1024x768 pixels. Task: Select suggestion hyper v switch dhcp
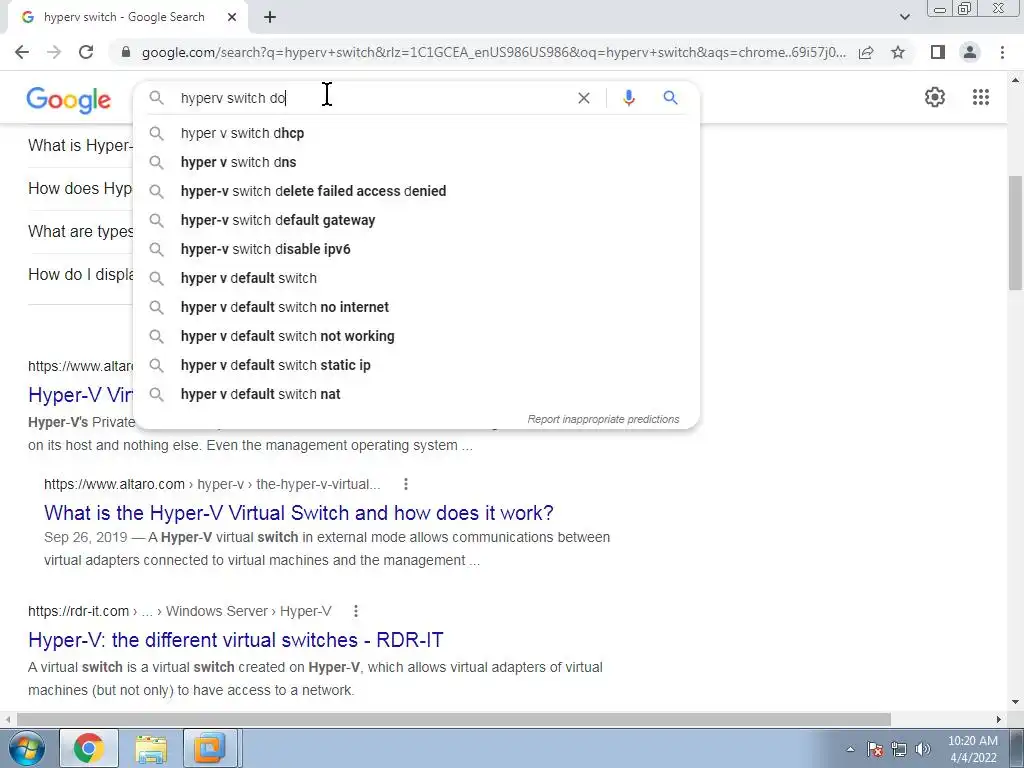pos(416,133)
